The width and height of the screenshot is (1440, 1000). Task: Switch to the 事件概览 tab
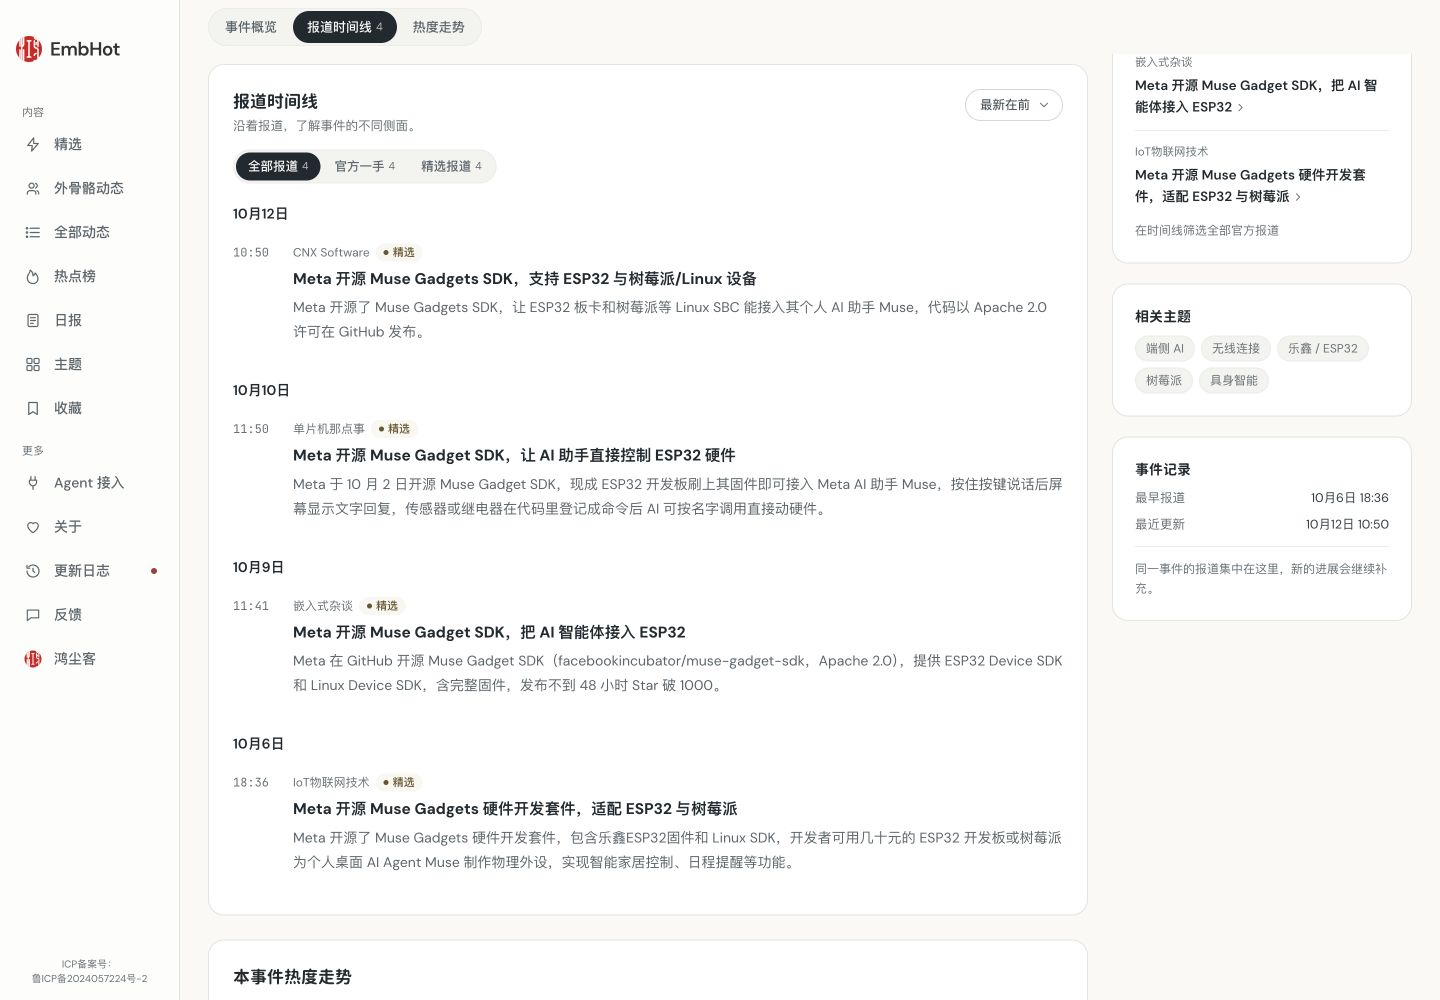[251, 27]
